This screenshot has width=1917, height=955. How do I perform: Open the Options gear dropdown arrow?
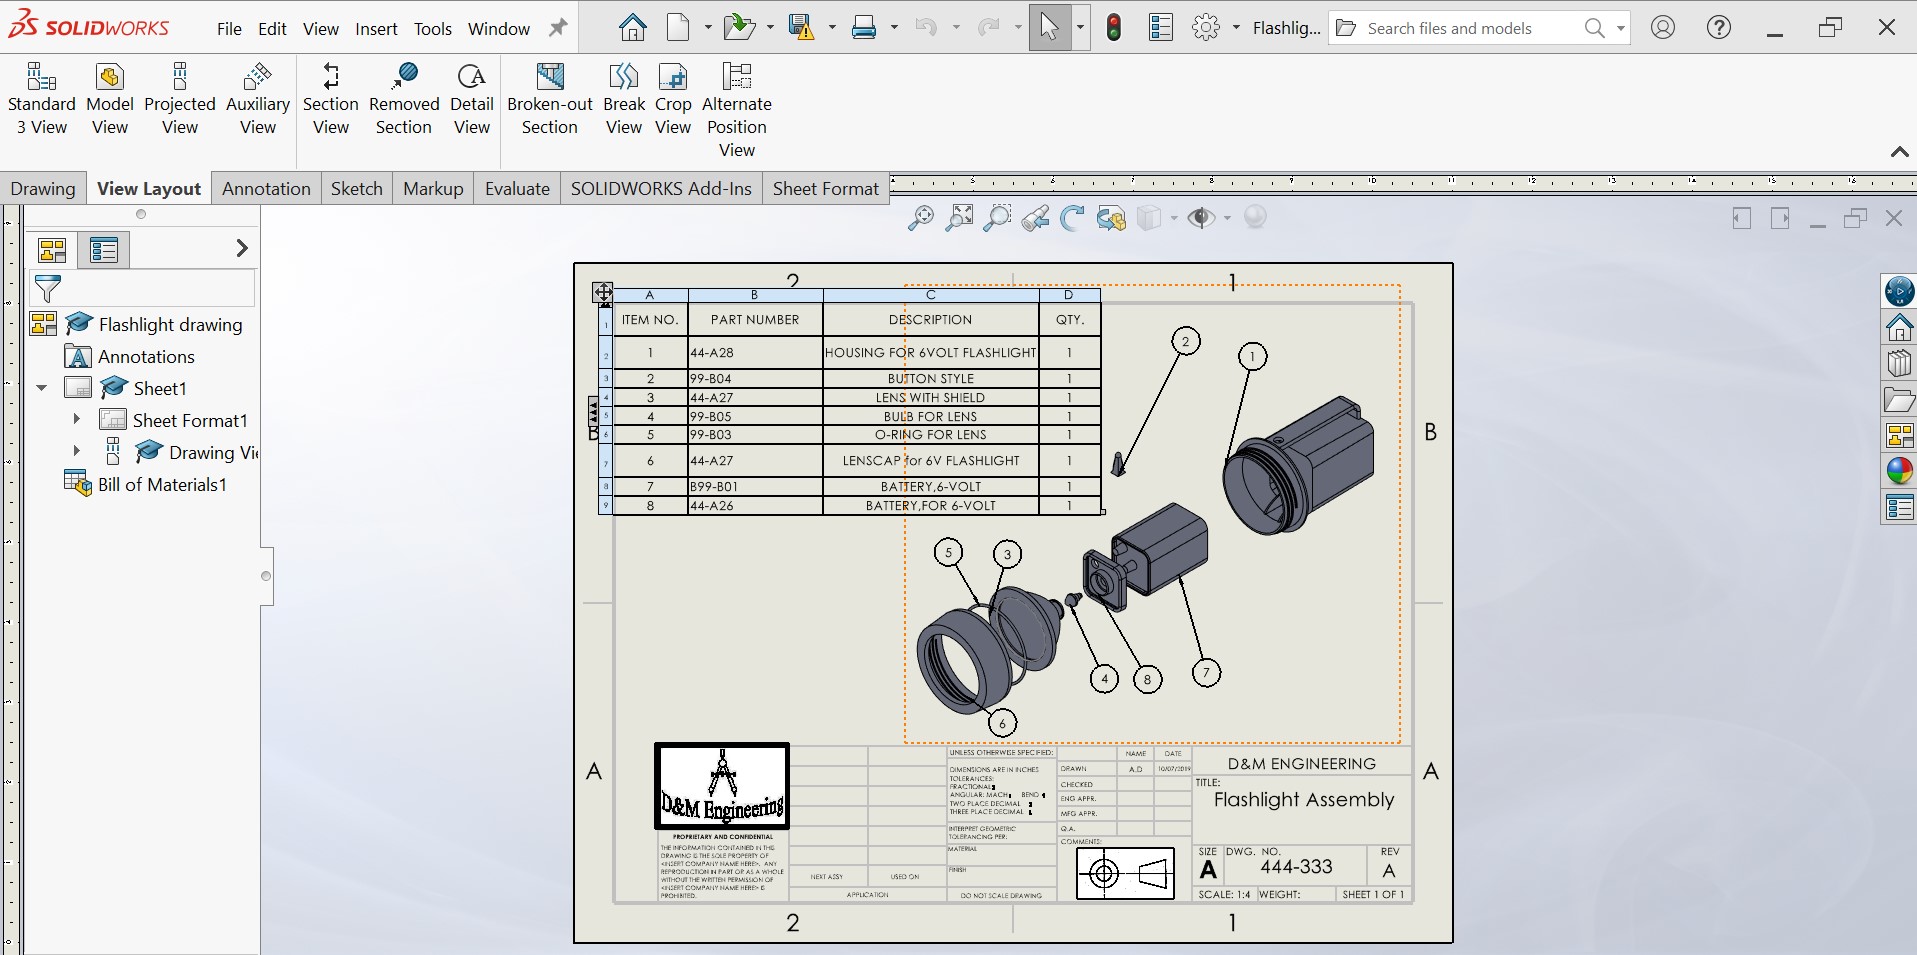(x=1236, y=28)
